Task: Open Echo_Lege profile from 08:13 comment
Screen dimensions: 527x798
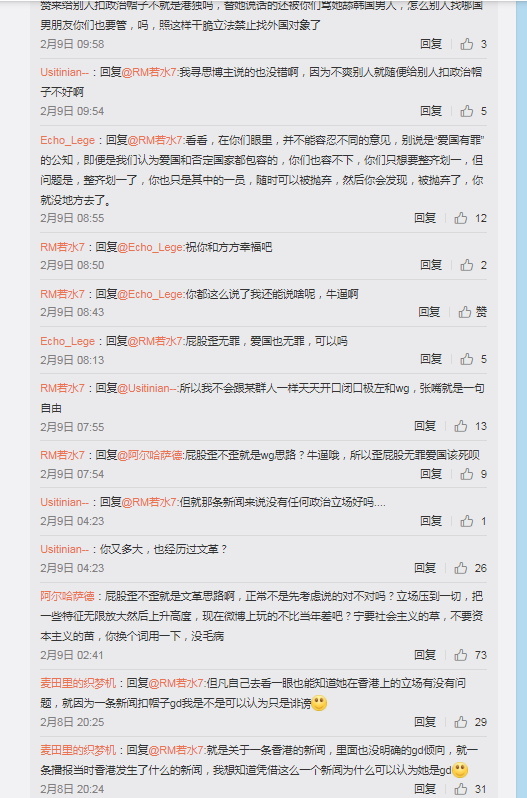Action: click(x=68, y=341)
